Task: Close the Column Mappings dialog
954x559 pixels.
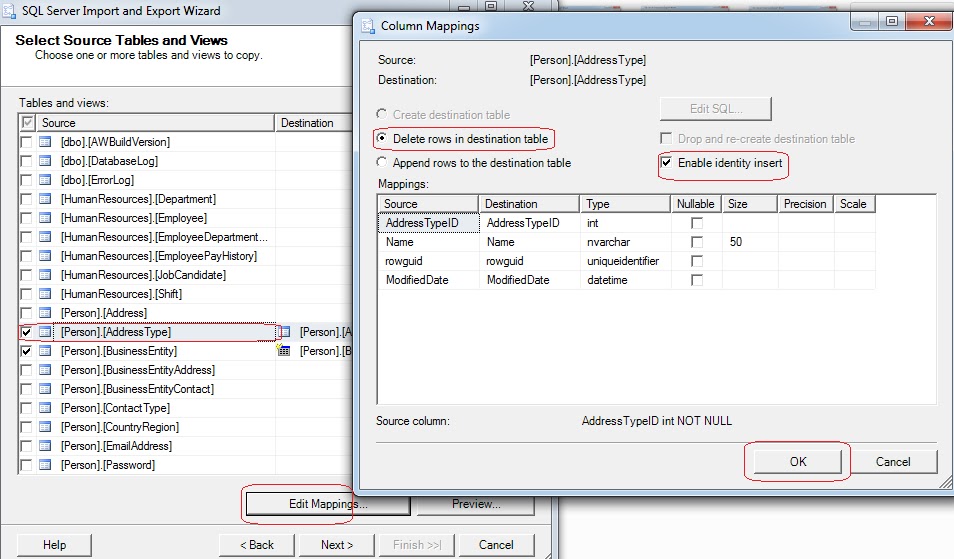Action: click(929, 21)
